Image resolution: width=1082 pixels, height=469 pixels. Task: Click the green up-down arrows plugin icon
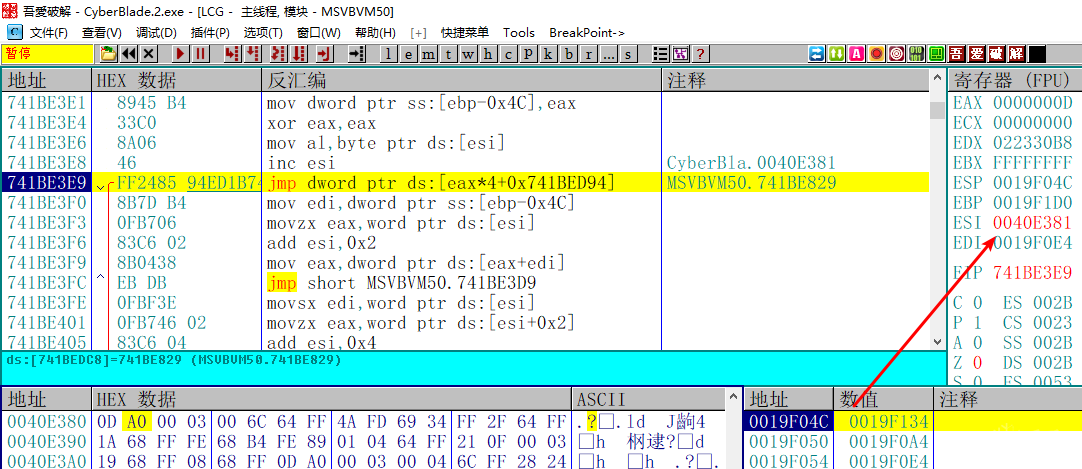point(837,54)
